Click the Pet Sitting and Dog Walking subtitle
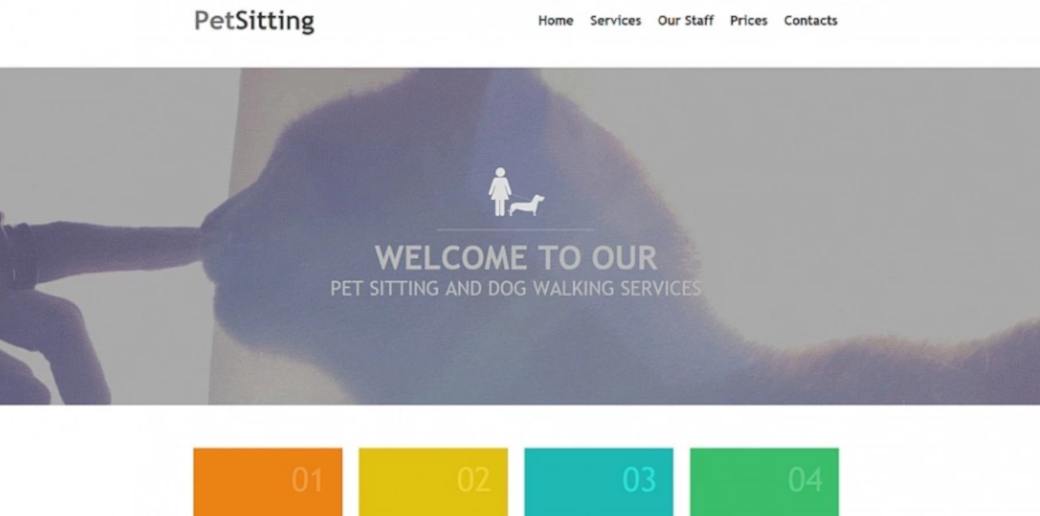Screen dimensions: 1040x516 [x=516, y=289]
